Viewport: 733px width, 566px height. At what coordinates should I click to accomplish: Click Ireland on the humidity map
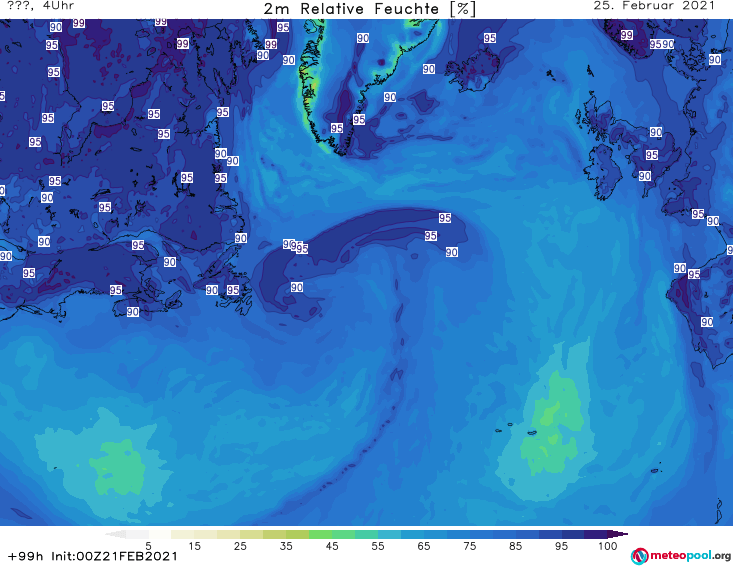[x=604, y=171]
